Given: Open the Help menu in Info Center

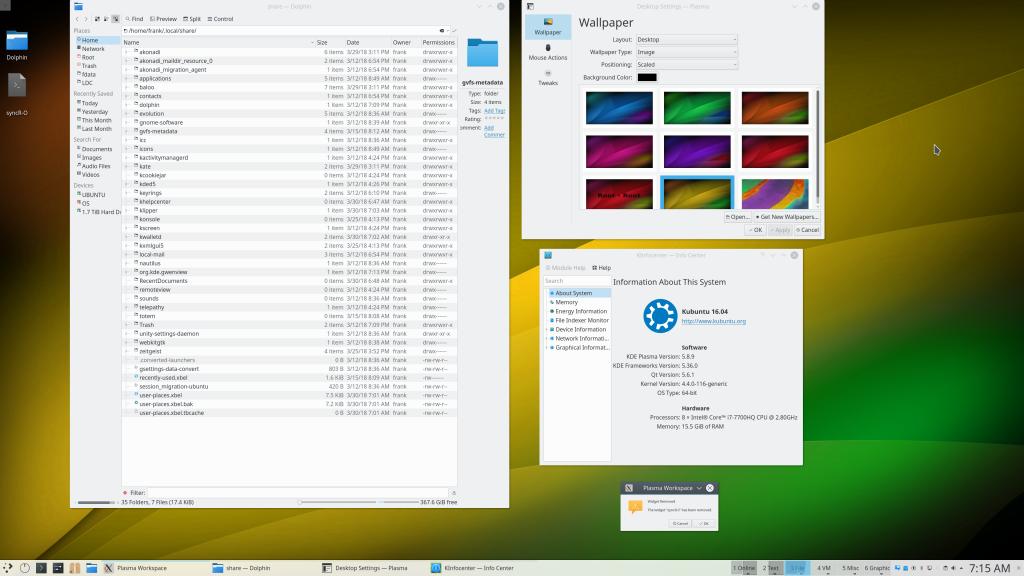Looking at the screenshot, I should click(x=601, y=268).
